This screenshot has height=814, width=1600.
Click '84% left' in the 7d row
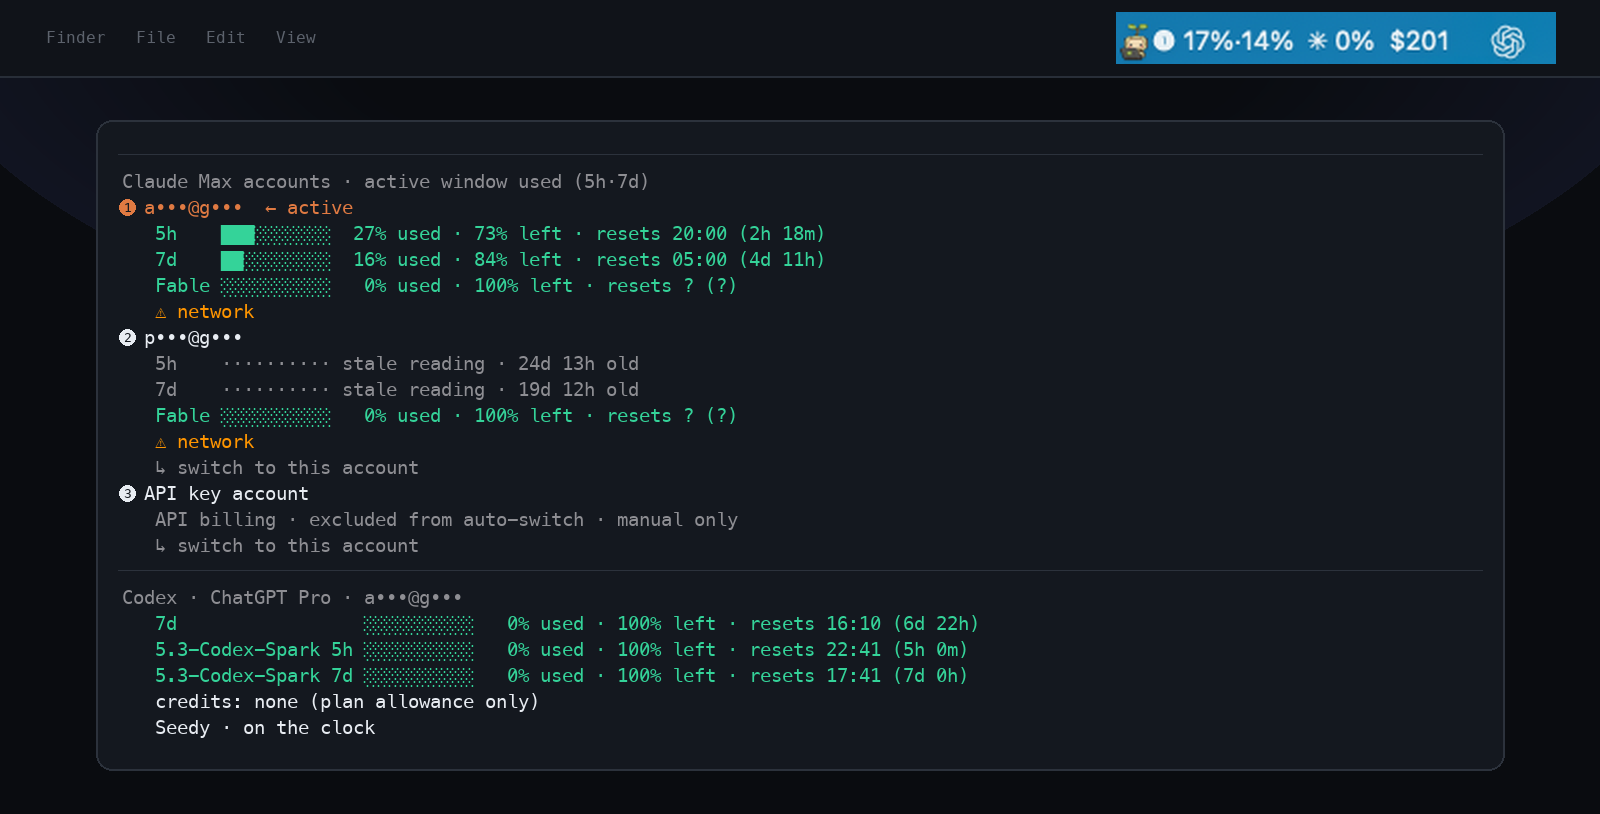518,259
